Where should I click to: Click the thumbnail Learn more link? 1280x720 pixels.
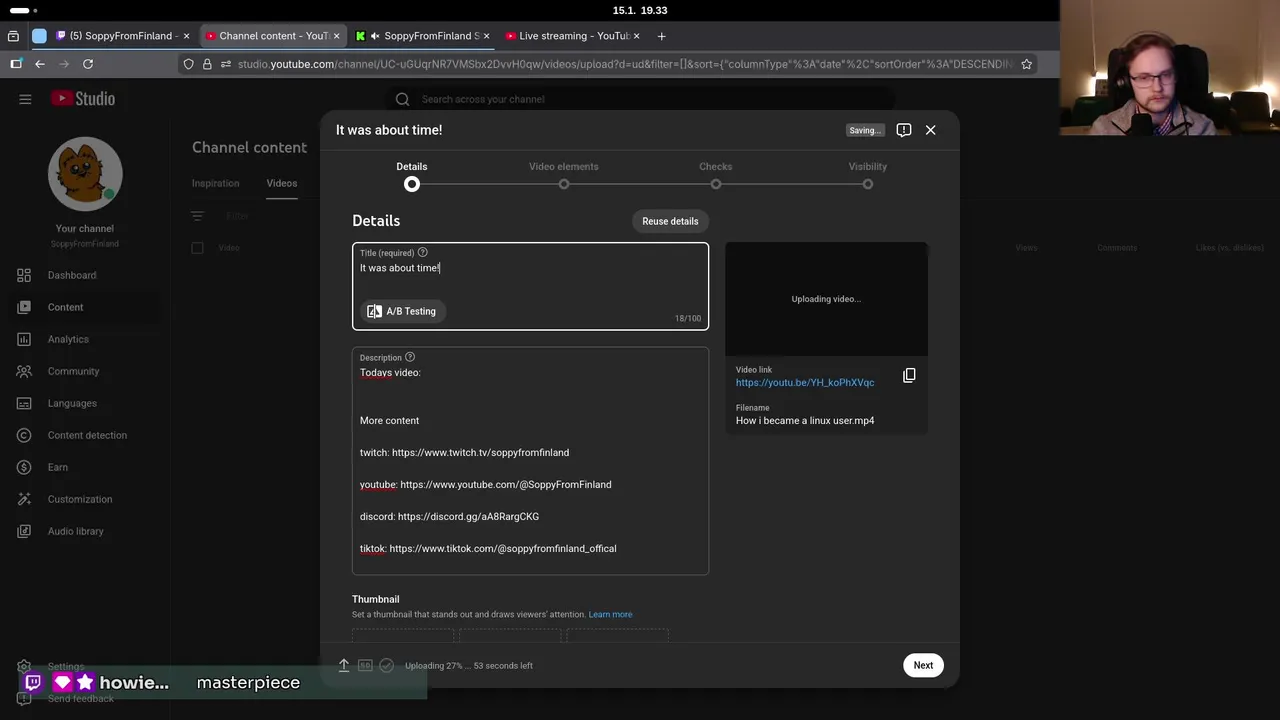coord(610,614)
